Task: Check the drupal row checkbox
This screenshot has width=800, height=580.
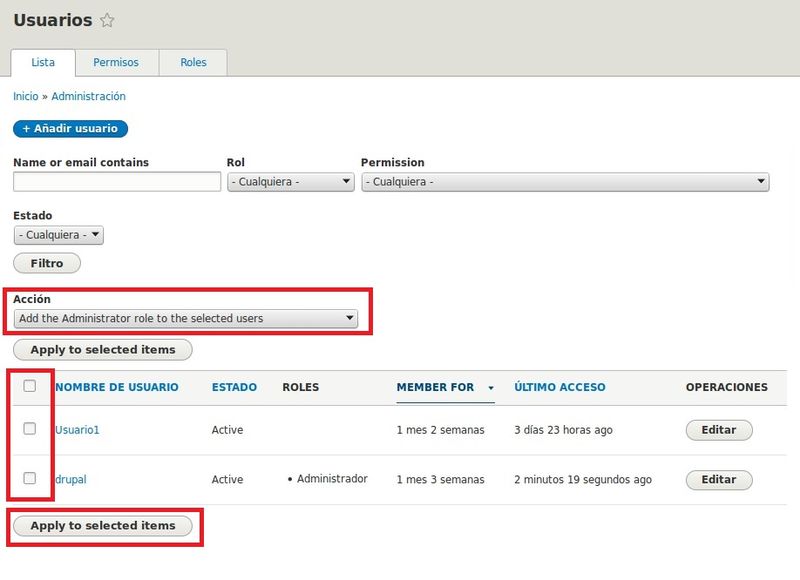Action: (x=30, y=478)
